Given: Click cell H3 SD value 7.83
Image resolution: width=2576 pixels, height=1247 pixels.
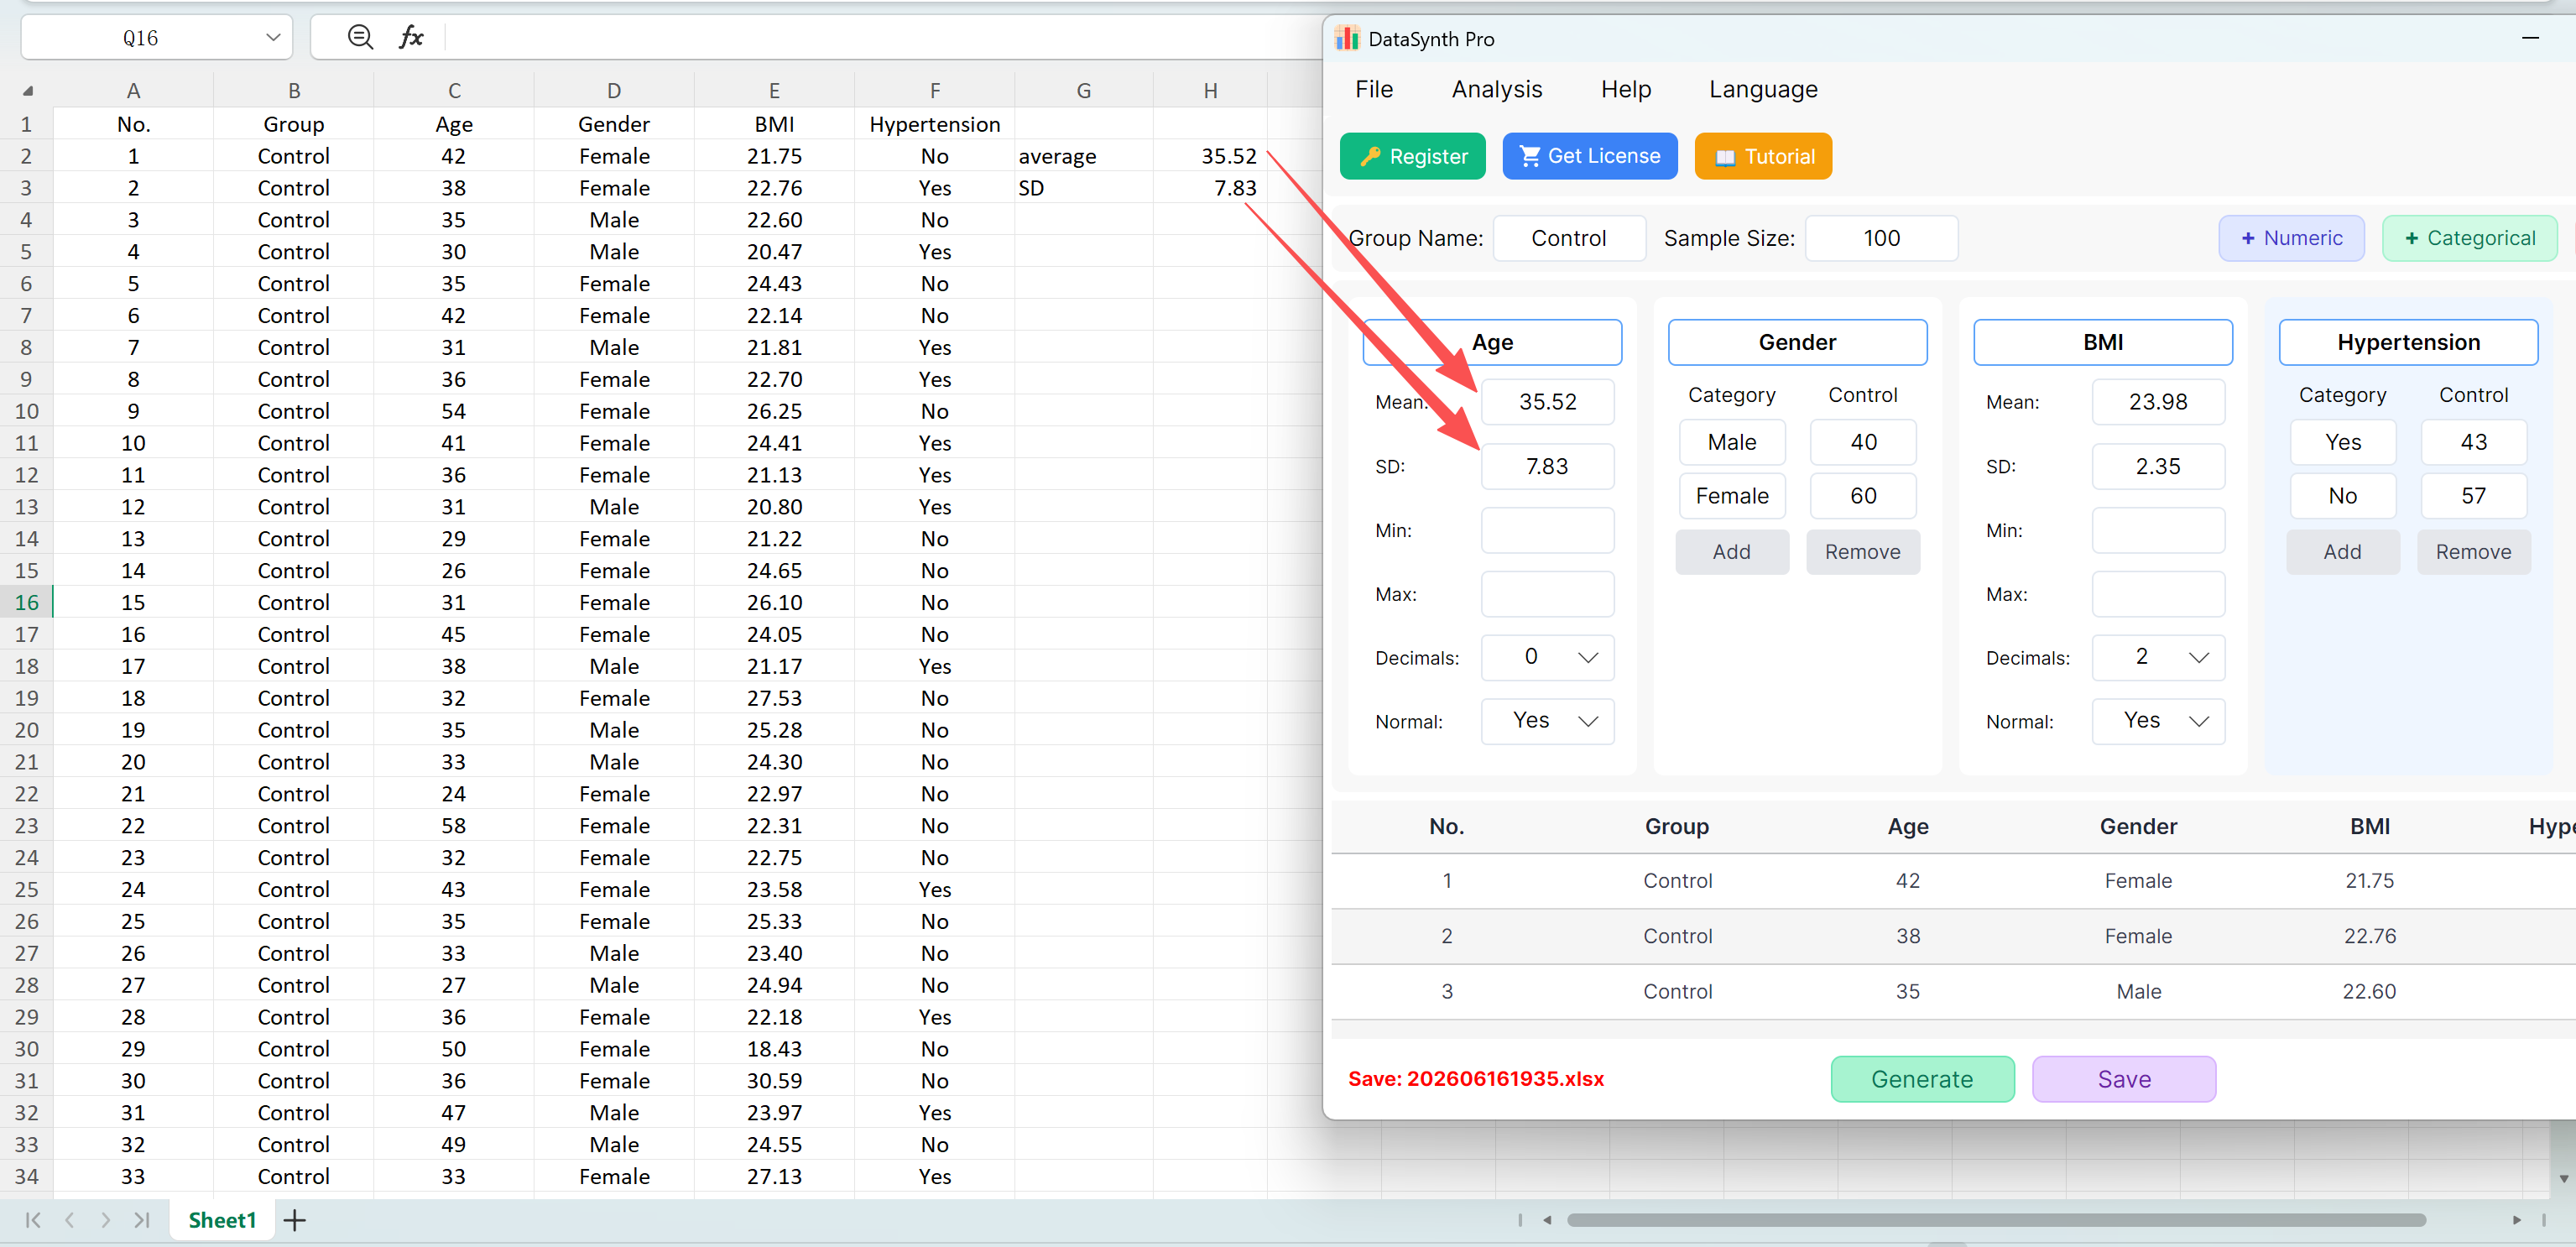Looking at the screenshot, I should coord(1210,188).
